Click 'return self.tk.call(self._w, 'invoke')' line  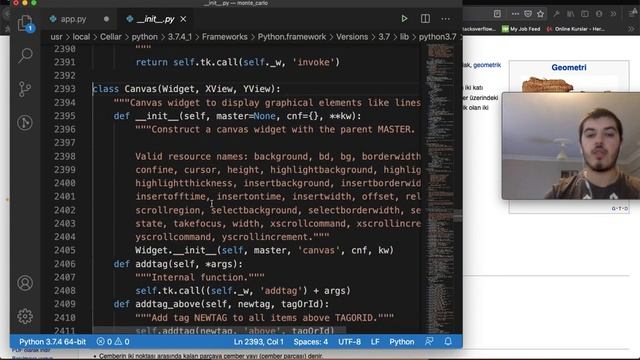point(238,62)
